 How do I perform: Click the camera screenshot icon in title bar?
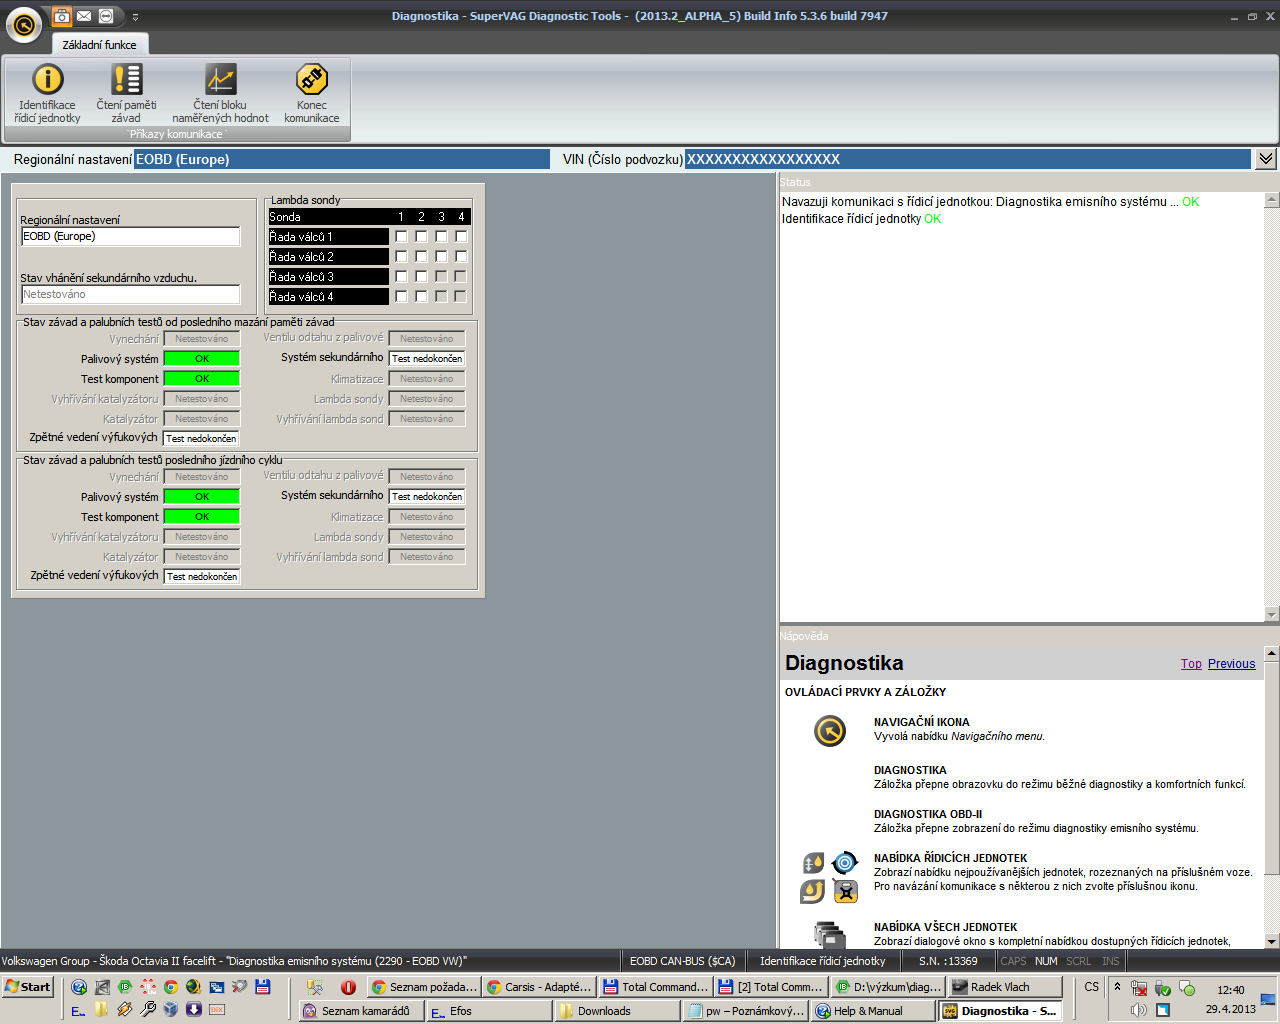click(61, 16)
